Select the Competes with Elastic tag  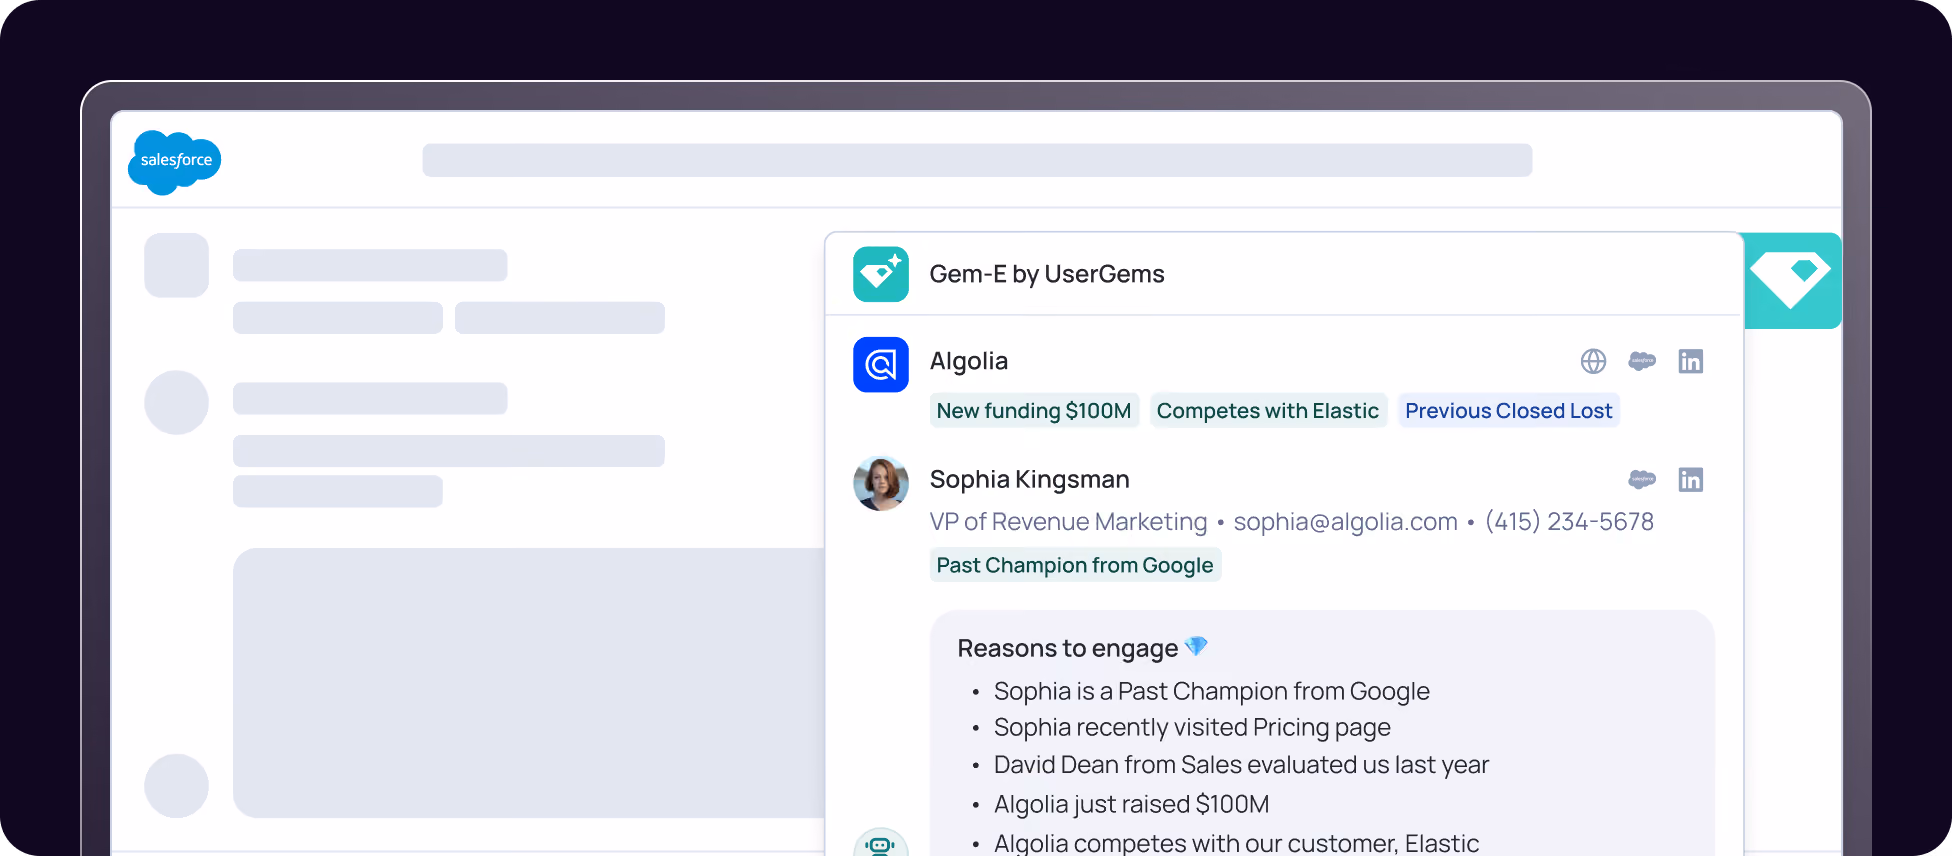(x=1268, y=411)
